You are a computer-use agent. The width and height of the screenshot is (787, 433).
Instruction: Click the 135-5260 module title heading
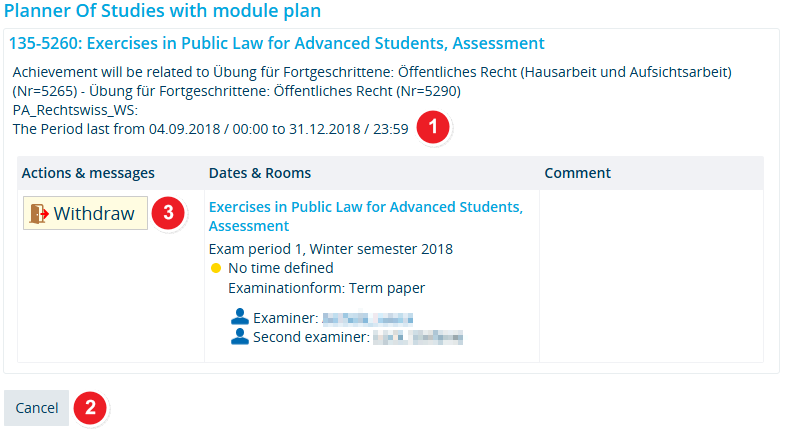pyautogui.click(x=277, y=44)
